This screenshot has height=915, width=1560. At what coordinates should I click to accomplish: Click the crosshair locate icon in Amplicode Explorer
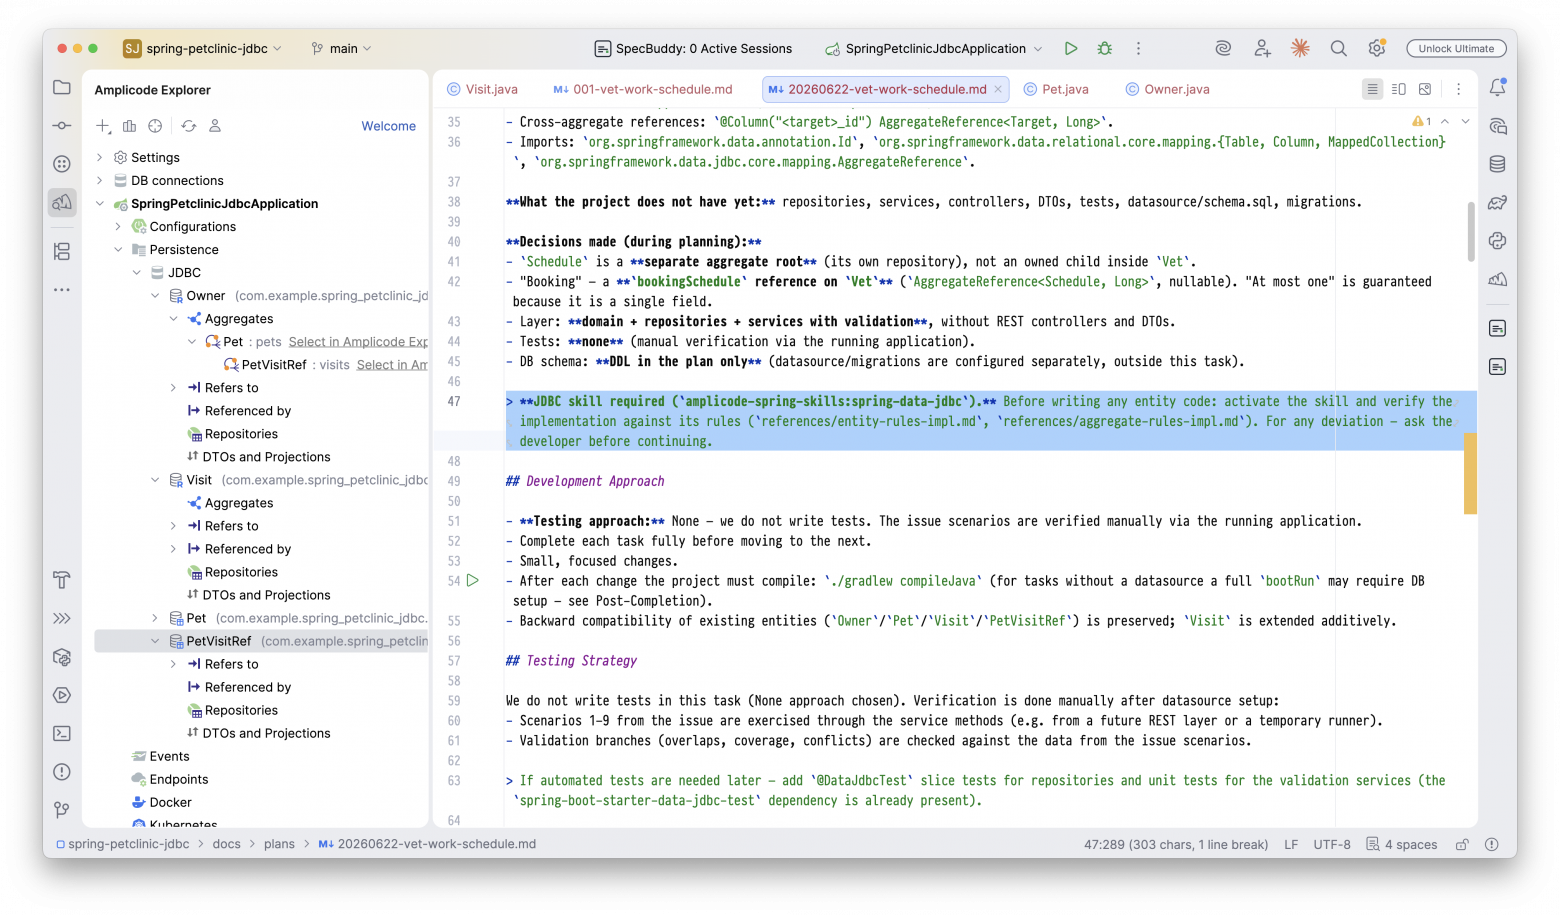[x=155, y=126]
